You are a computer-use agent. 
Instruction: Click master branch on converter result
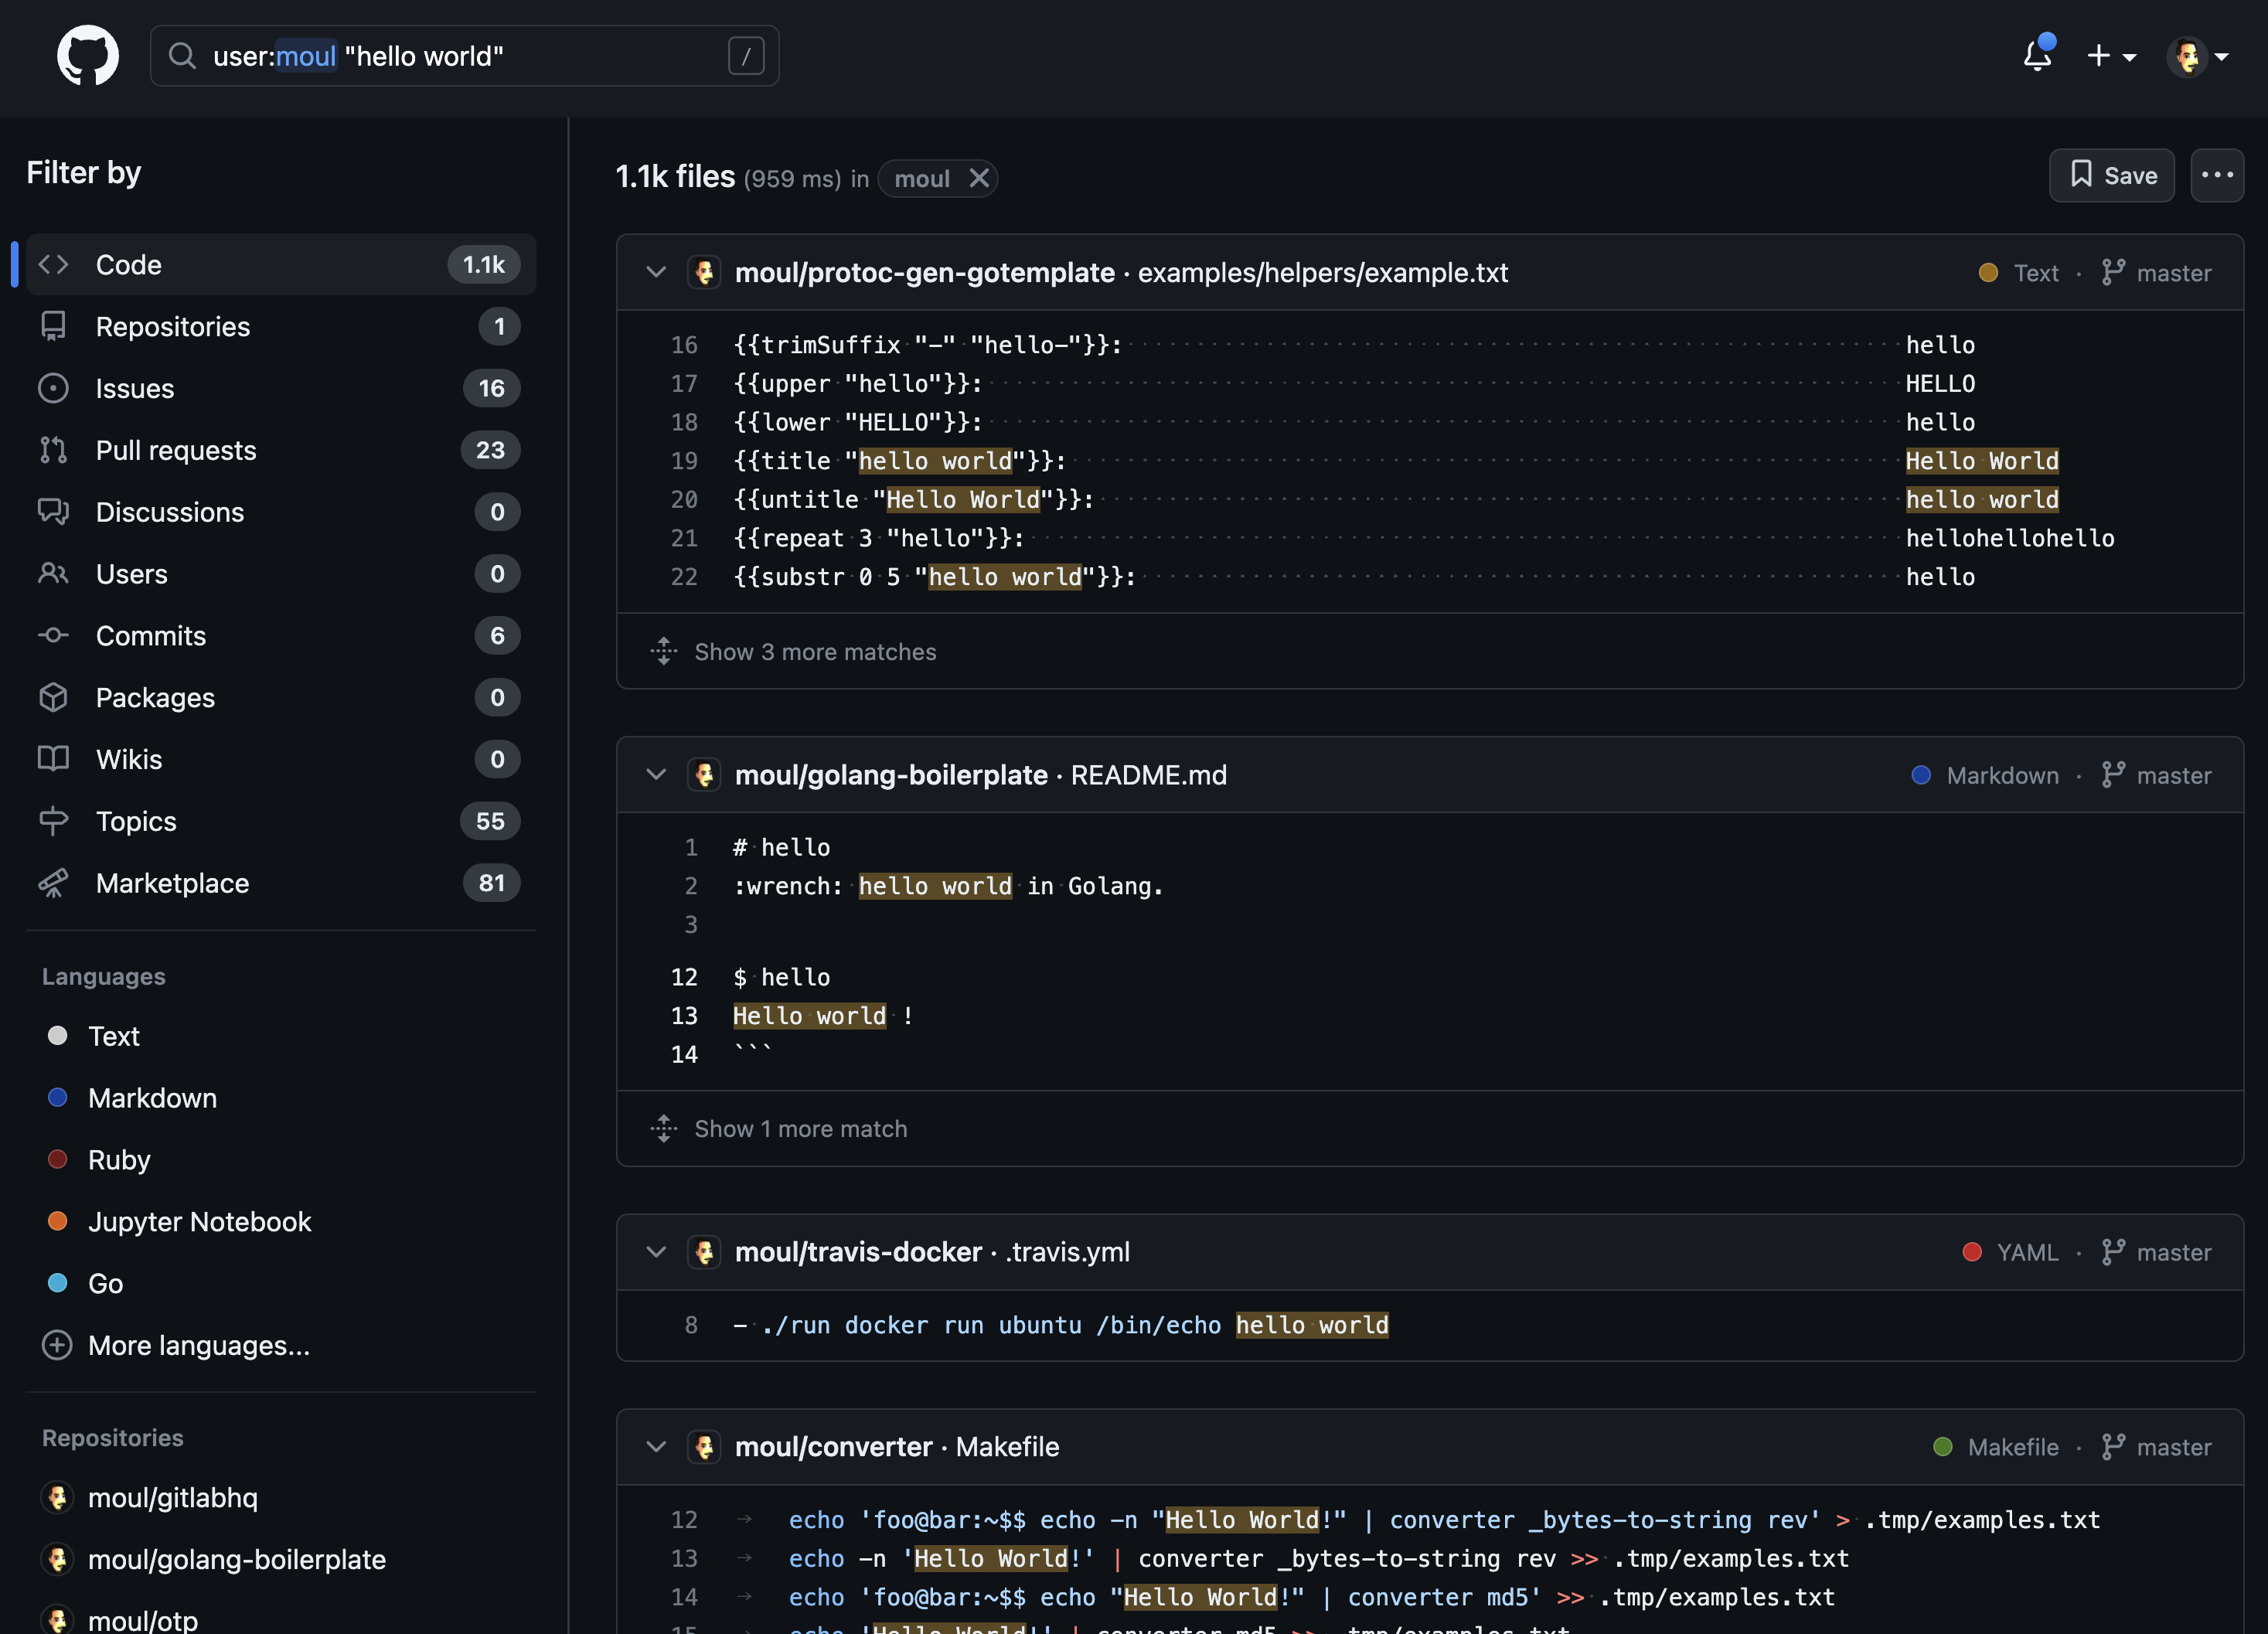(x=2156, y=1447)
